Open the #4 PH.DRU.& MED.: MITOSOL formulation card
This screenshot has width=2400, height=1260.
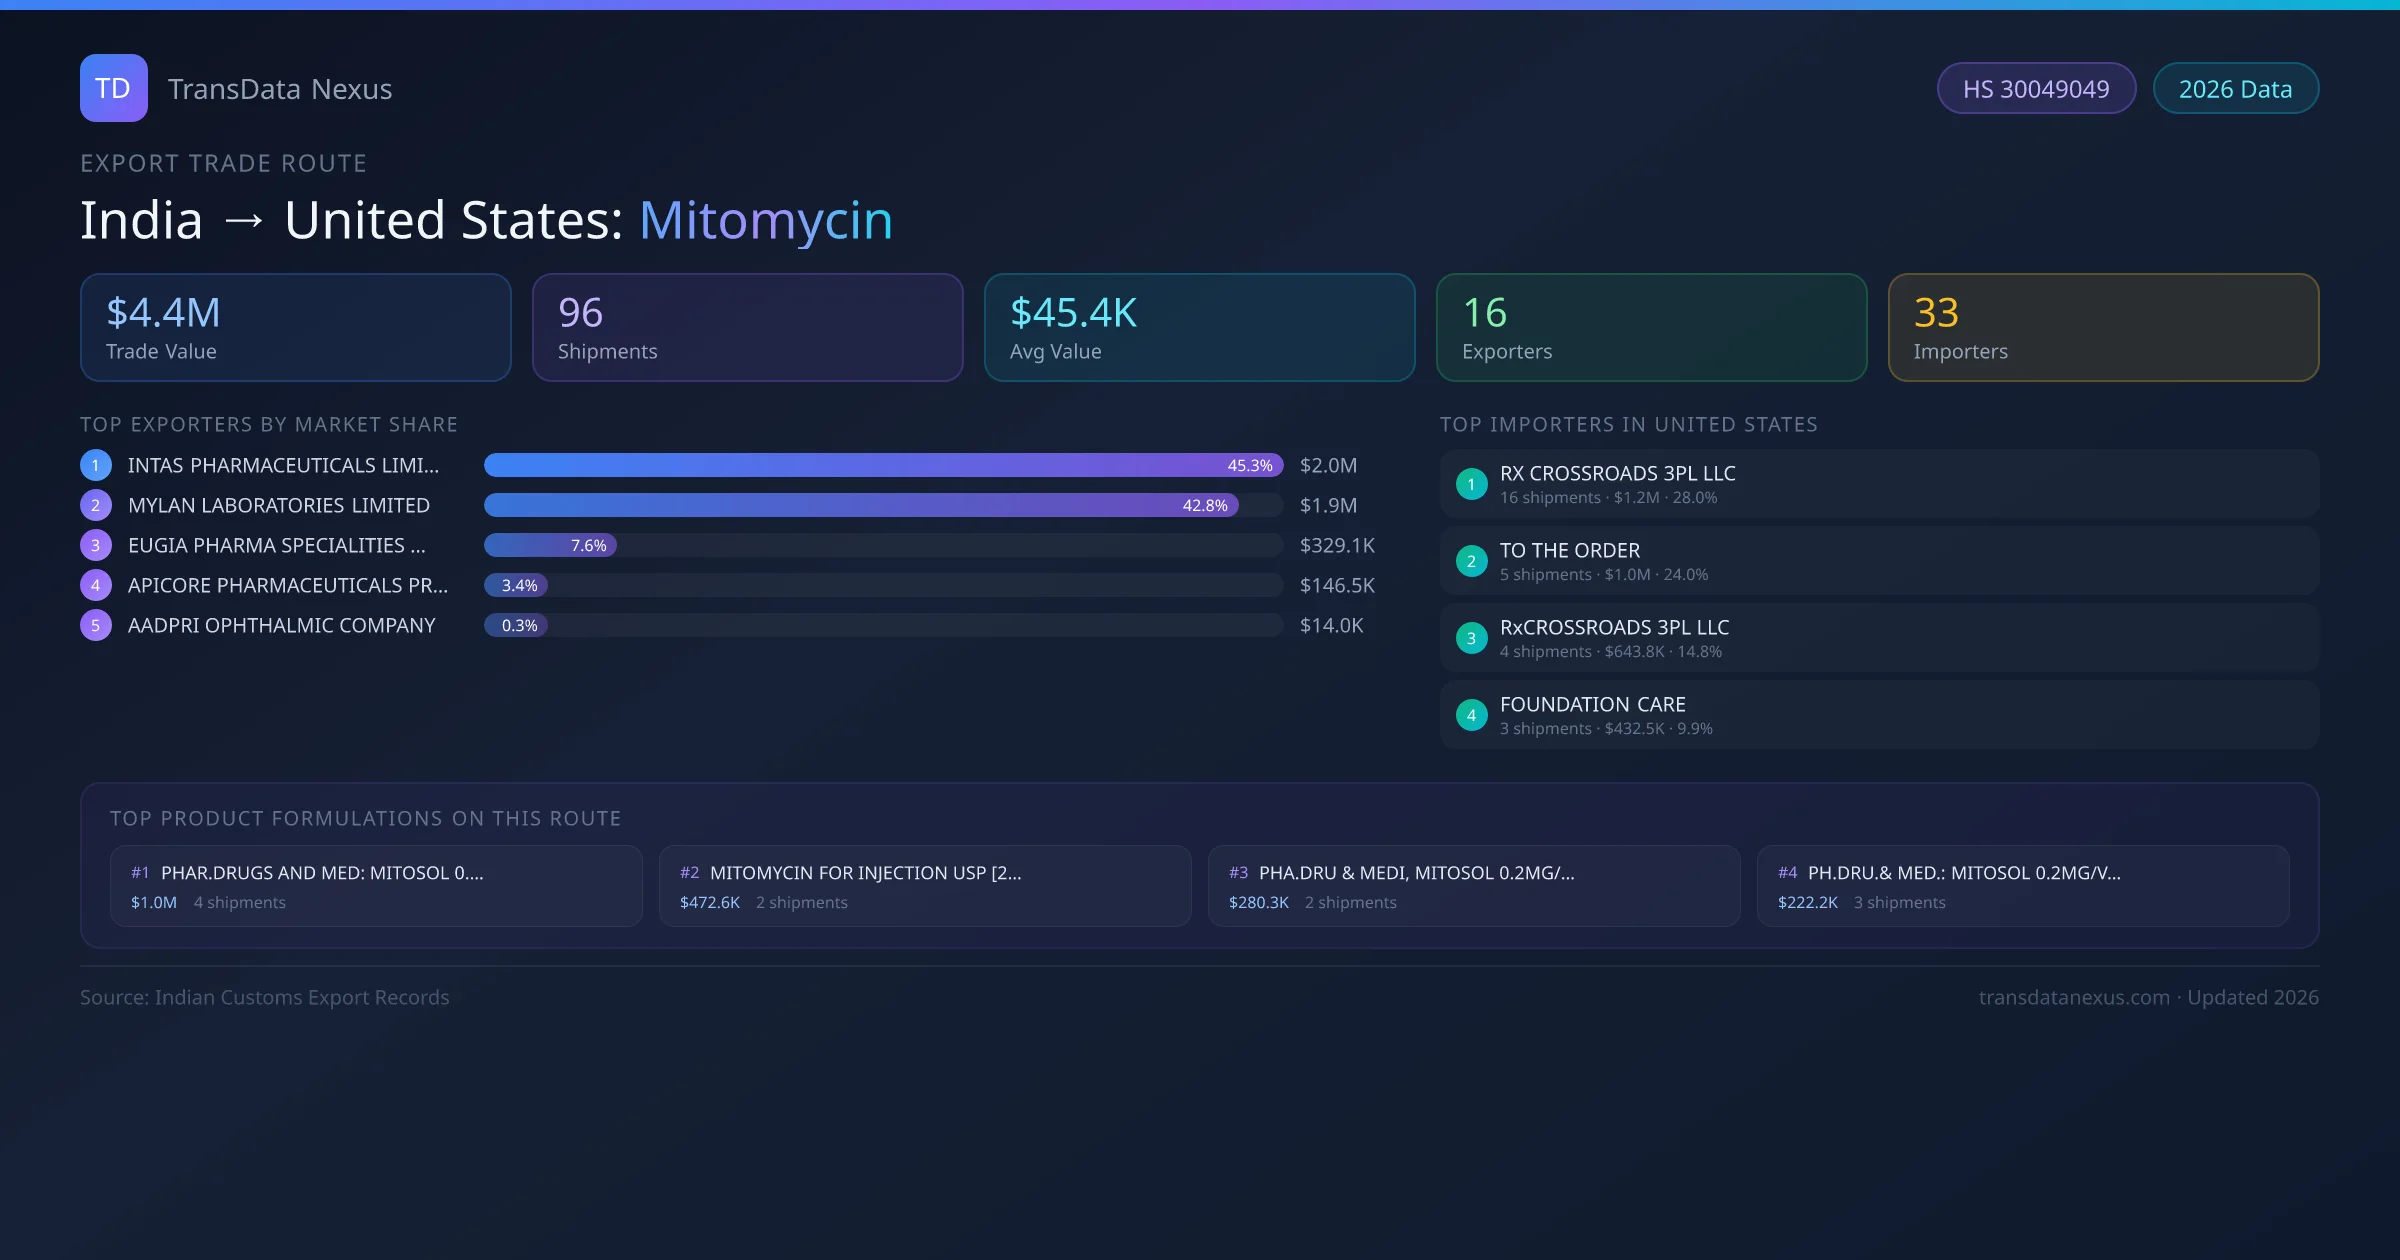(2023, 886)
